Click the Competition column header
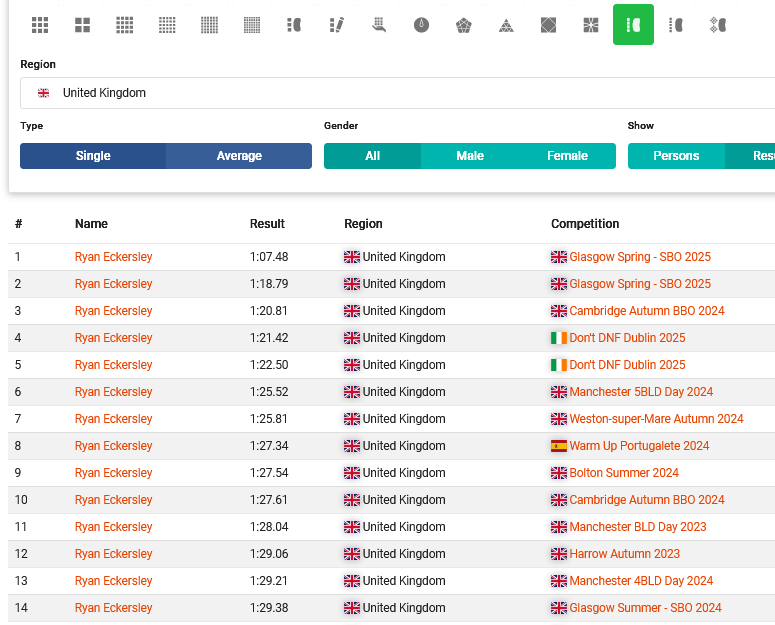 point(585,224)
